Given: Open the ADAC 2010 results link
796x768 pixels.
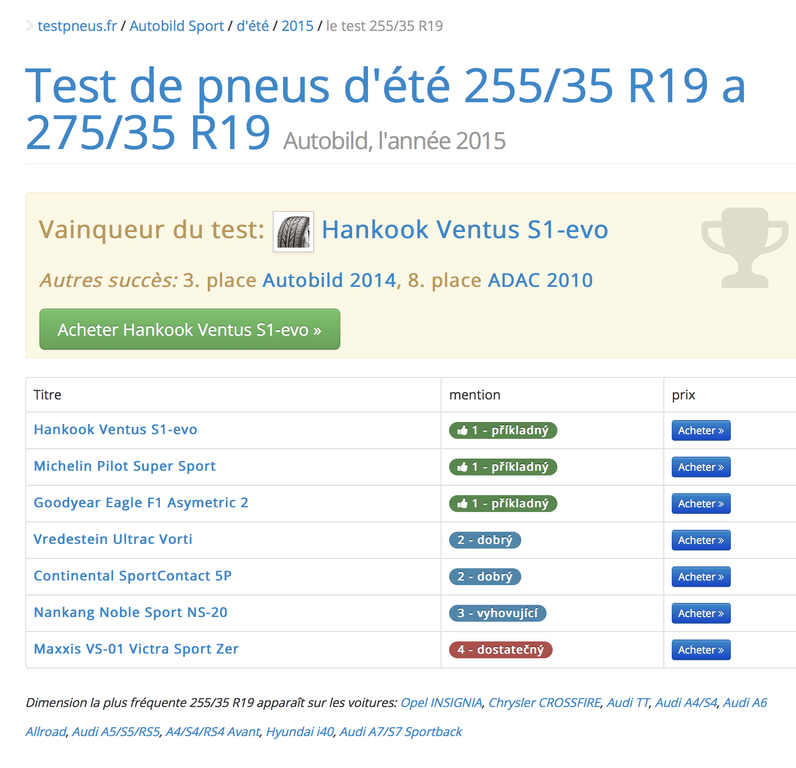Looking at the screenshot, I should (539, 281).
